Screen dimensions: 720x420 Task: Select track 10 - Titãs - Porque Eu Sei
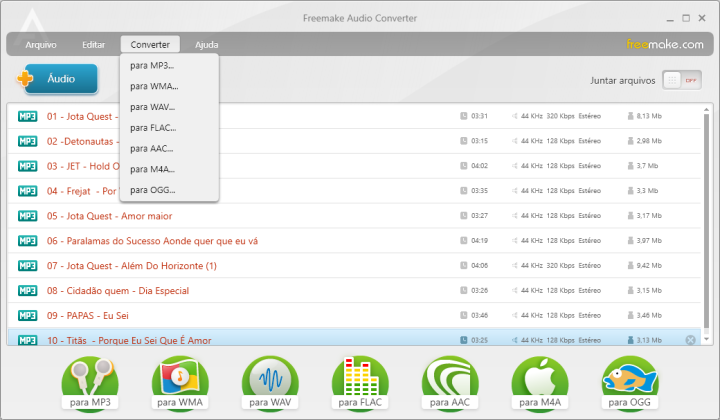coord(354,337)
